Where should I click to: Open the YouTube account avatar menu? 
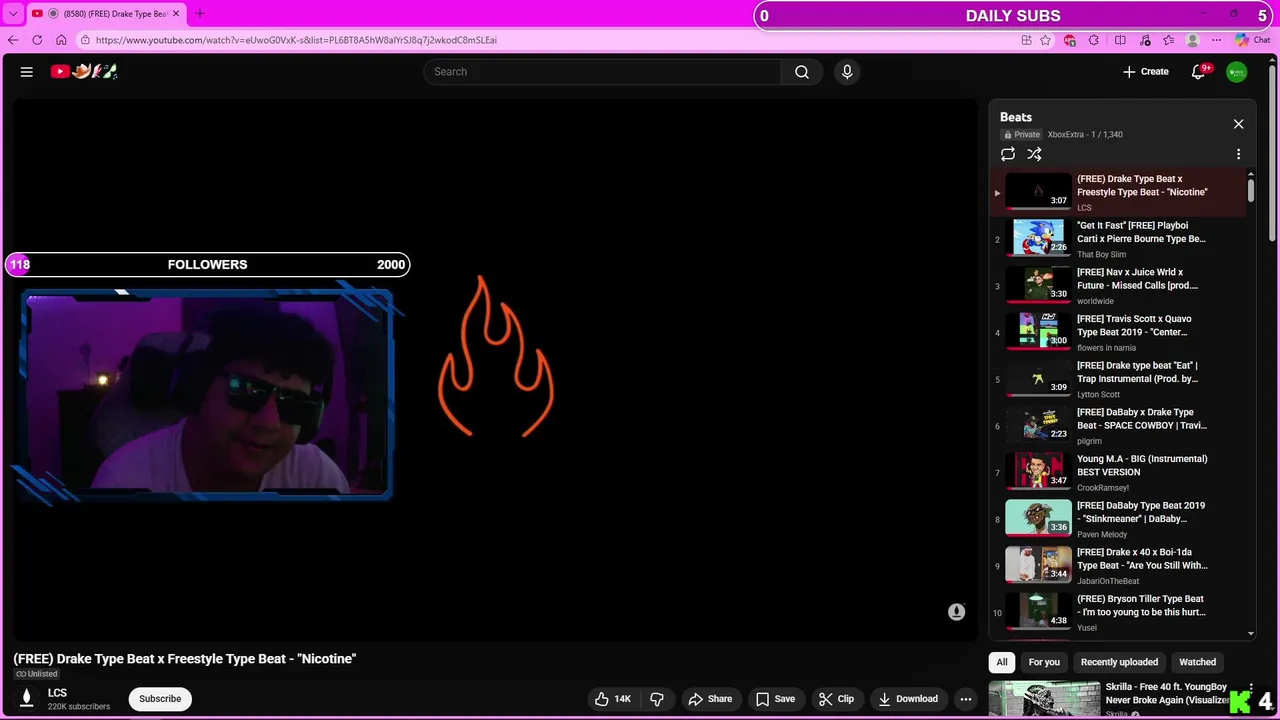tap(1237, 72)
